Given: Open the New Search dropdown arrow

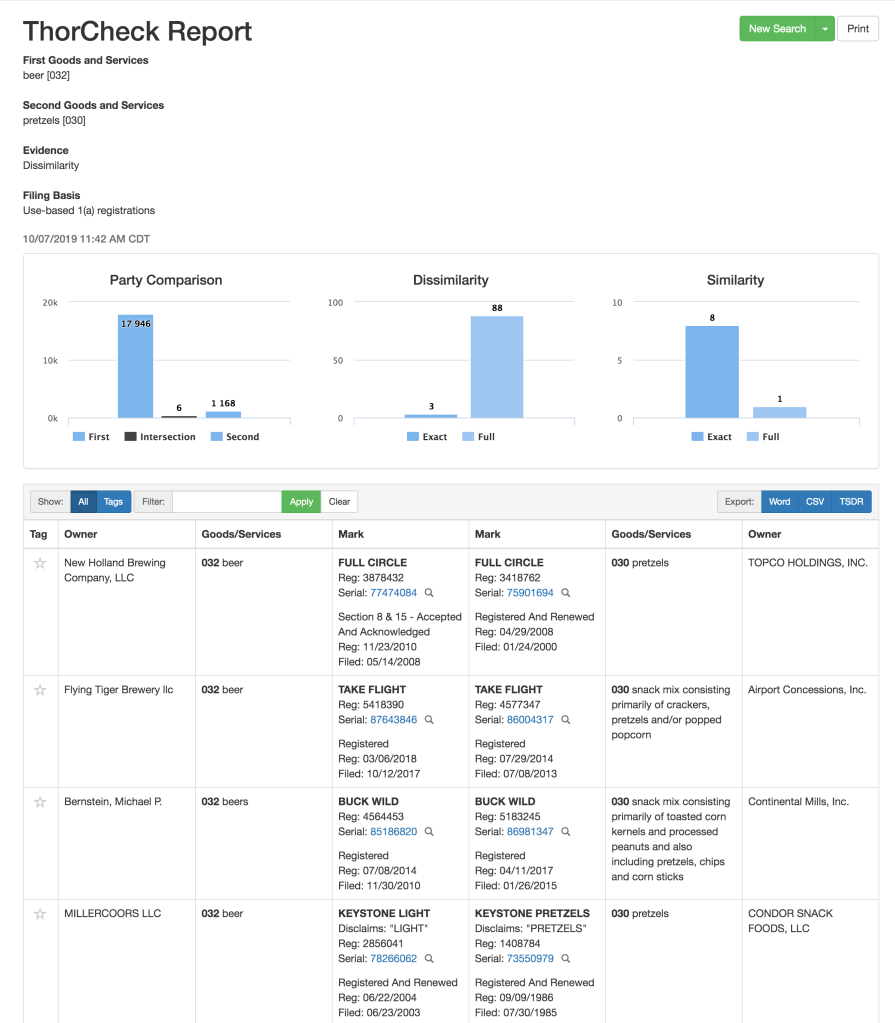Looking at the screenshot, I should [x=825, y=29].
